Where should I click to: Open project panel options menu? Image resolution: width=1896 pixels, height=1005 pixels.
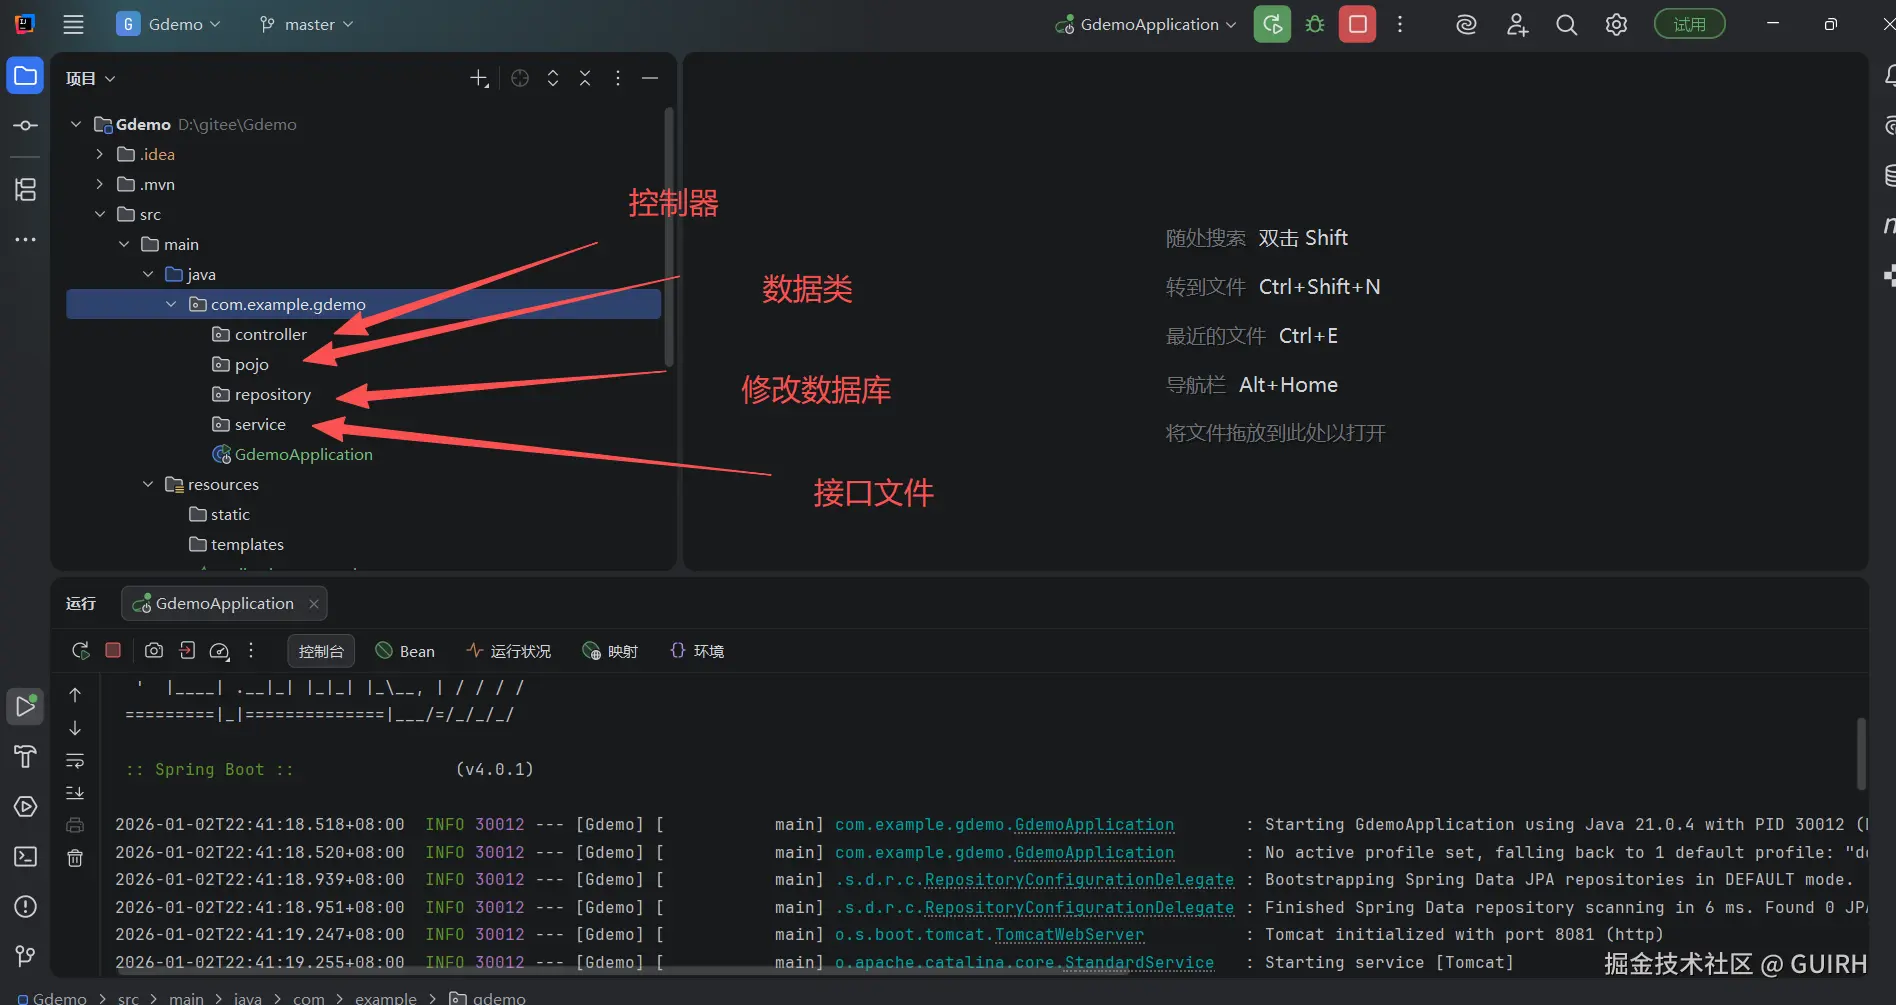(618, 78)
